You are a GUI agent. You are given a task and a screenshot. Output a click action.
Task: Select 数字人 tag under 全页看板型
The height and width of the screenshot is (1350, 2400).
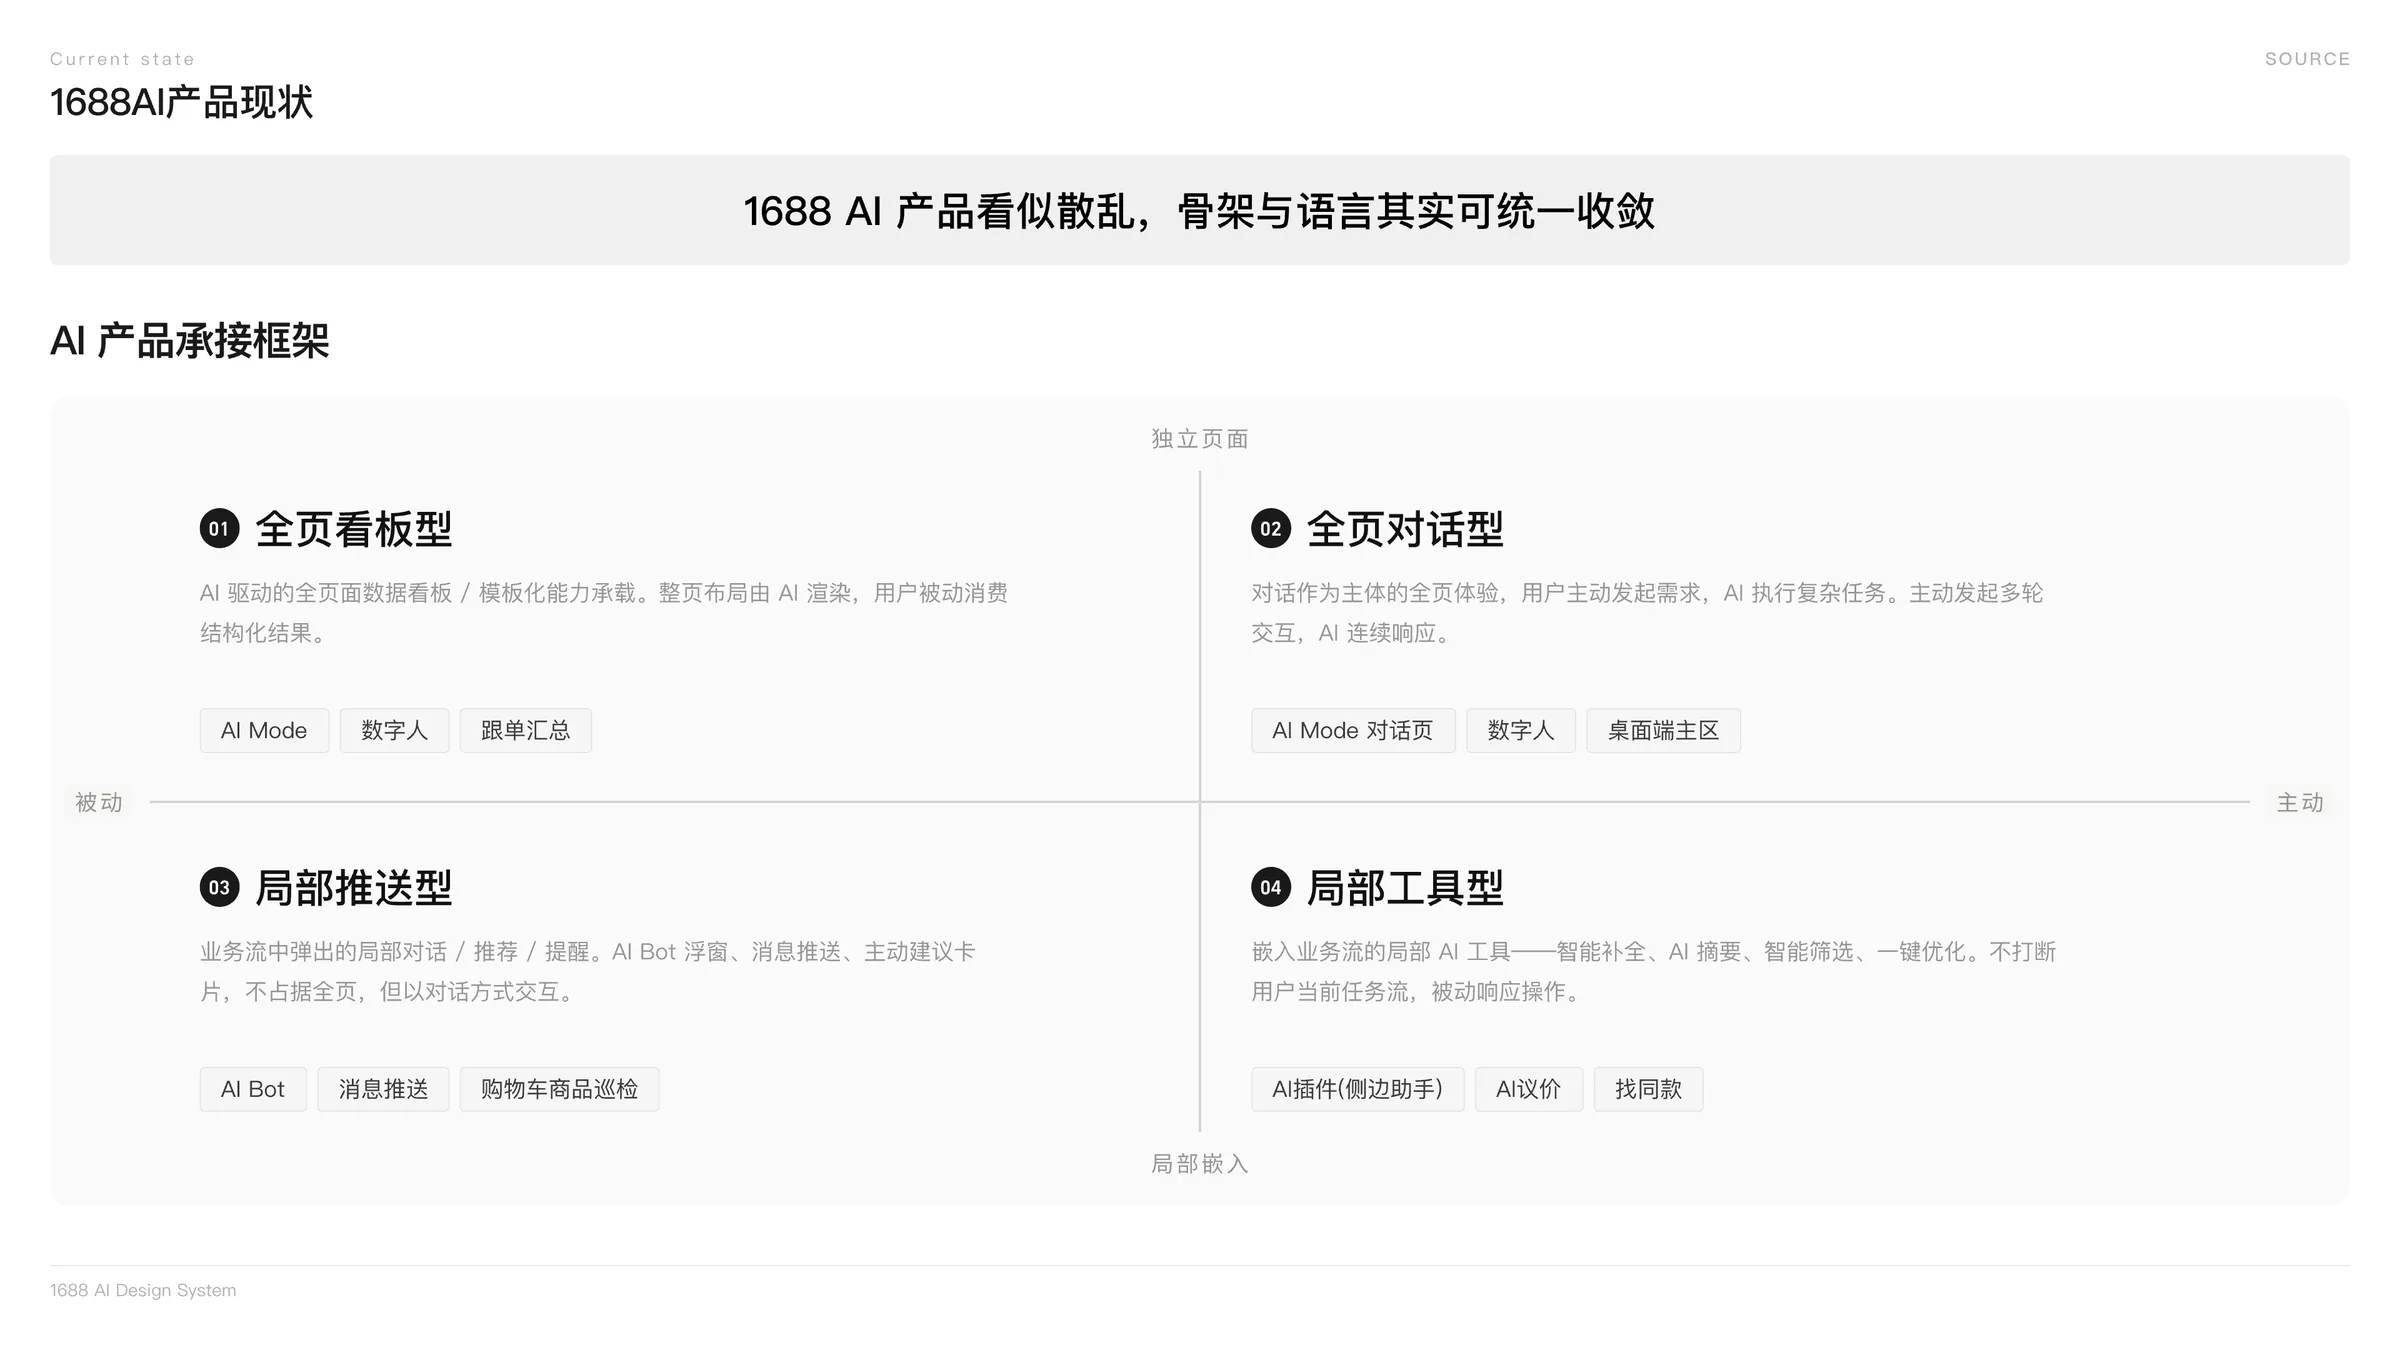click(394, 730)
